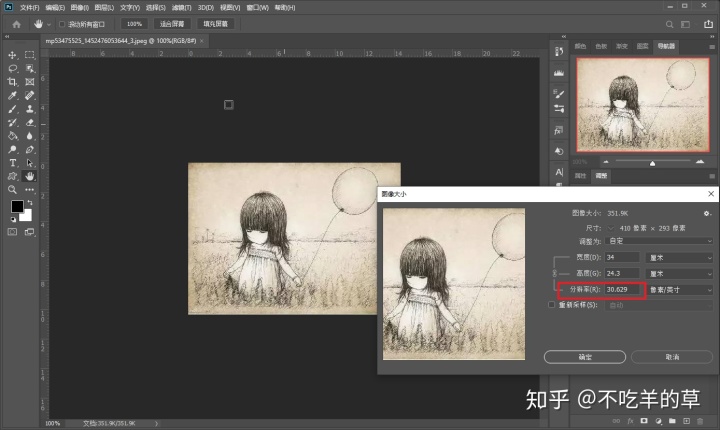Select the Pen tool
The image size is (720, 430).
30,149
